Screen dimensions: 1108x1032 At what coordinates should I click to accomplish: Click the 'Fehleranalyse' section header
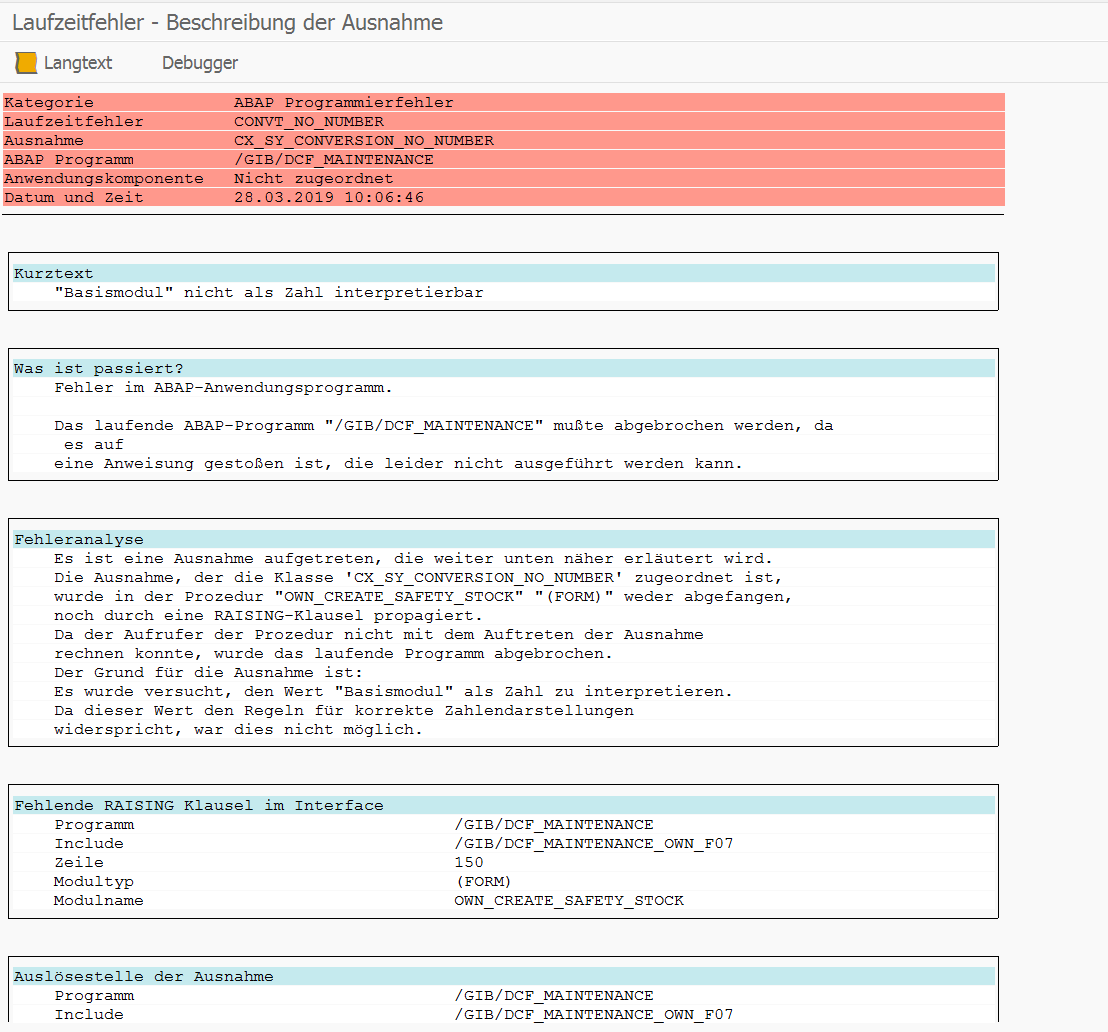(78, 539)
